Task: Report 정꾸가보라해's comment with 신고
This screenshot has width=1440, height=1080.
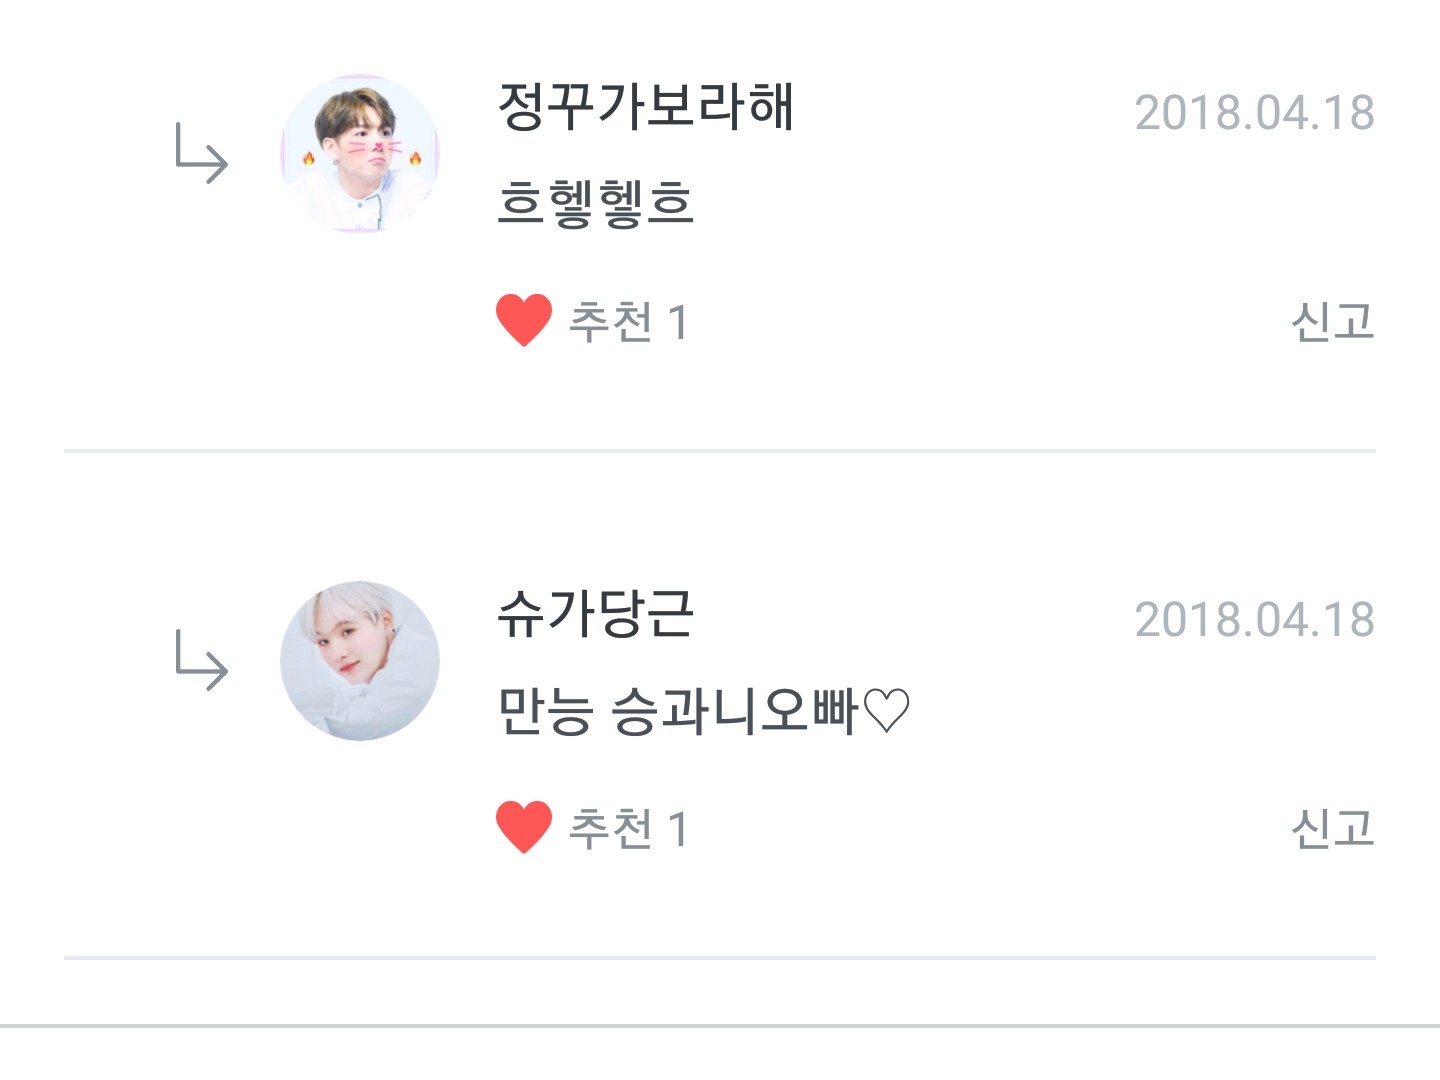Action: 1332,322
